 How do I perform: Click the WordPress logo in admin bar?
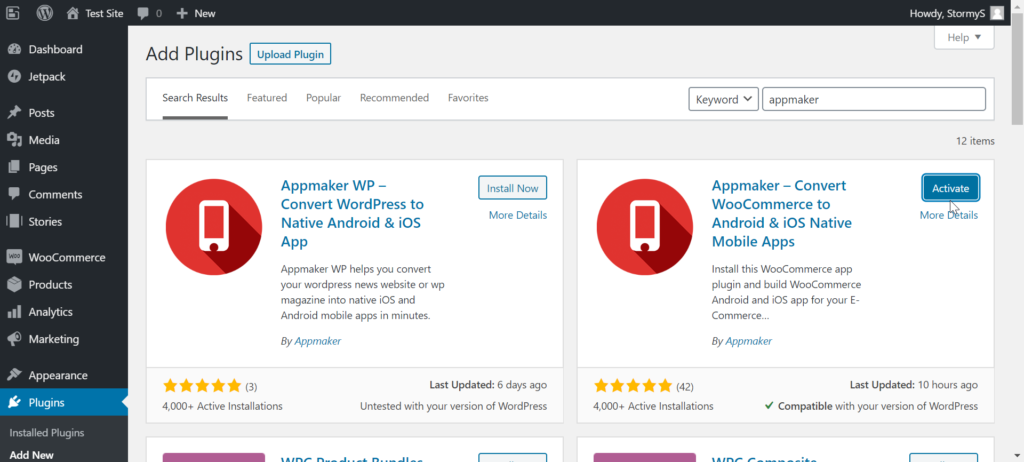(45, 13)
